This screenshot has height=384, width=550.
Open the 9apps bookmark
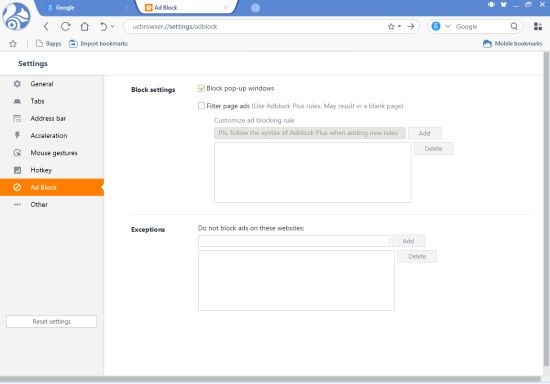pyautogui.click(x=49, y=43)
